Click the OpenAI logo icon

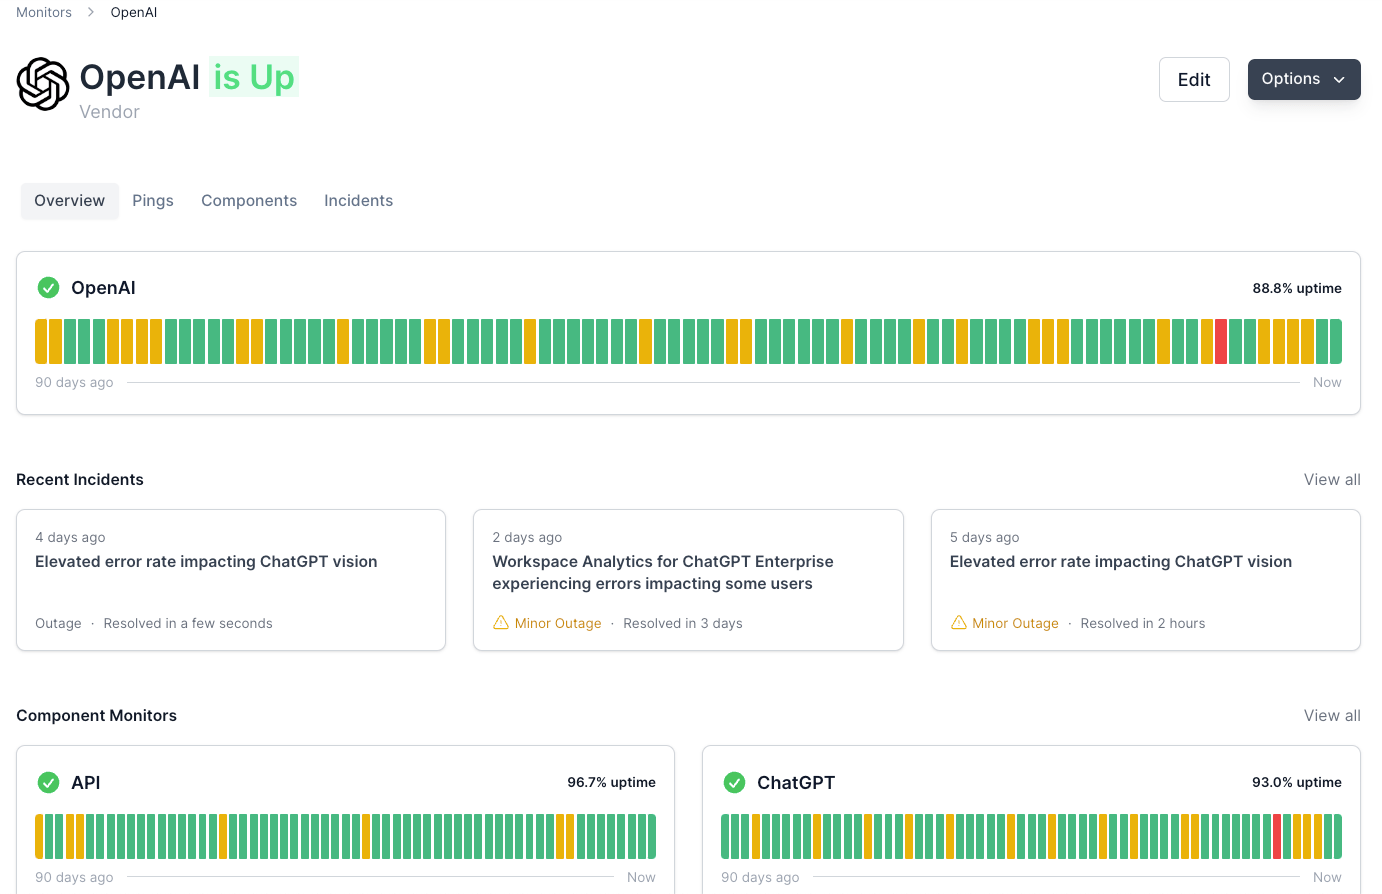[x=43, y=83]
